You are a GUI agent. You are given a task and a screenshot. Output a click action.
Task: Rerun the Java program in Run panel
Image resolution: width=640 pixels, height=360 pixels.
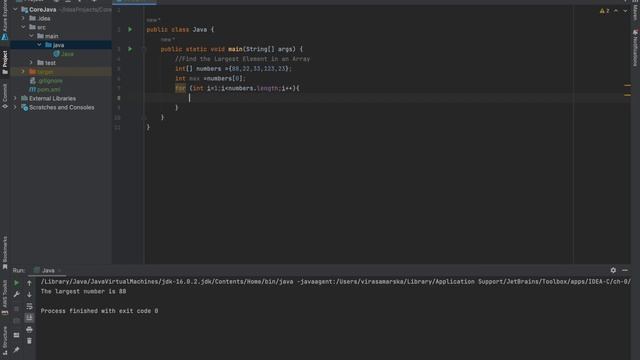point(16,282)
